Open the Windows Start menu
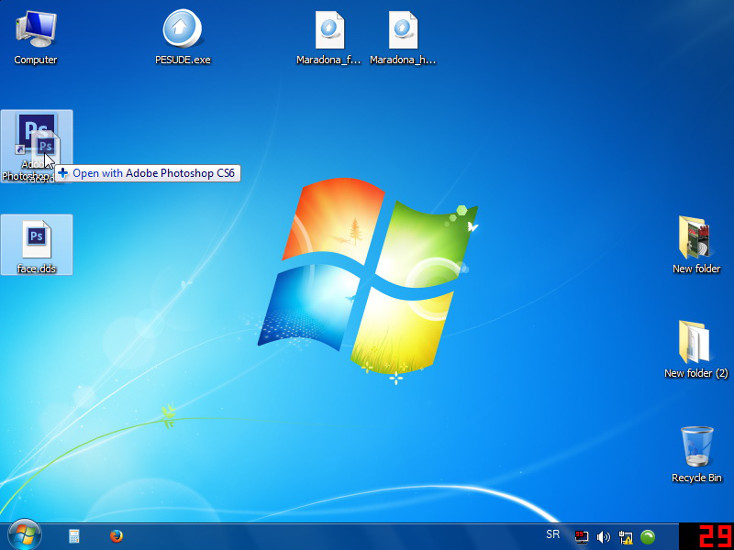This screenshot has width=734, height=550. (x=24, y=535)
